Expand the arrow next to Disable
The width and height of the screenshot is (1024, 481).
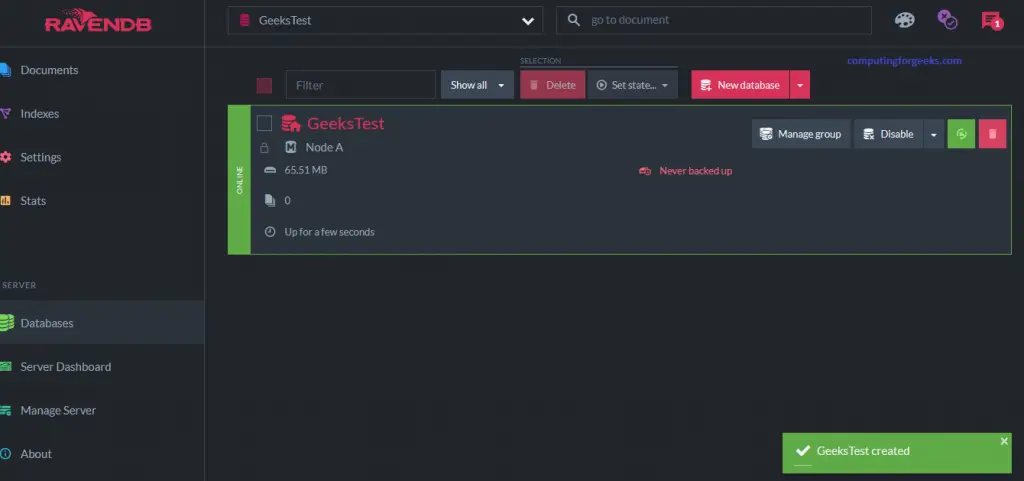pyautogui.click(x=934, y=134)
